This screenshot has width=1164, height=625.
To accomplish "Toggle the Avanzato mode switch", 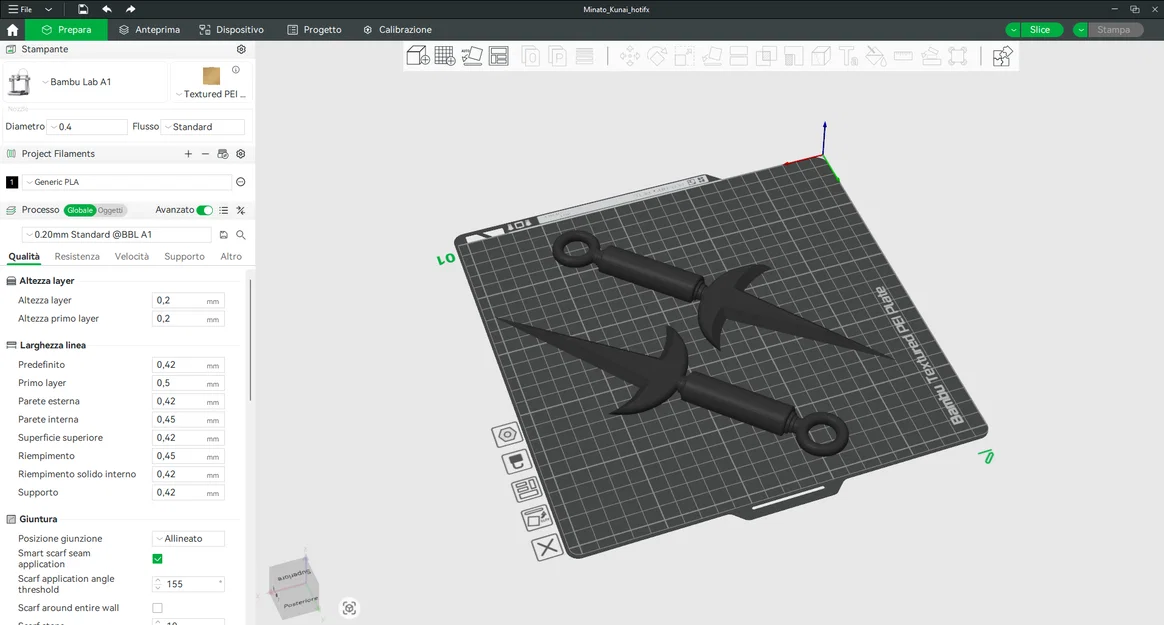I will [x=205, y=210].
